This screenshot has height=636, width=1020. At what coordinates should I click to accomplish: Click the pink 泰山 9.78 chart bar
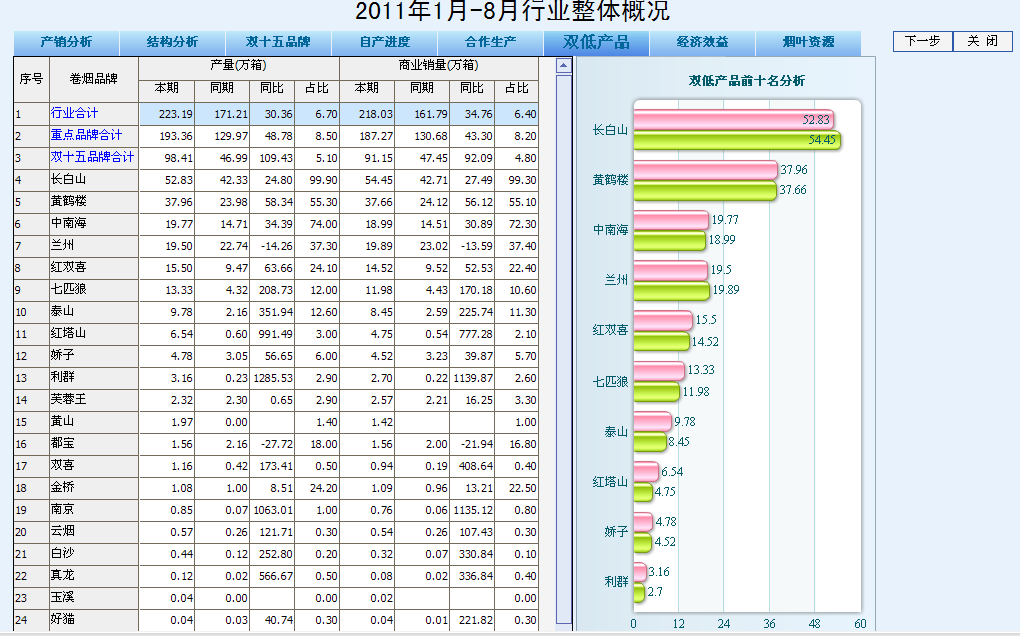[652, 421]
